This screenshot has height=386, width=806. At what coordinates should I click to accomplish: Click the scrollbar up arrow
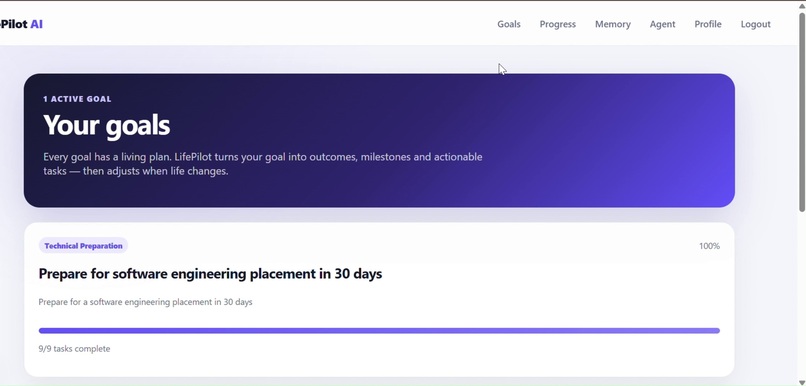tap(801, 5)
